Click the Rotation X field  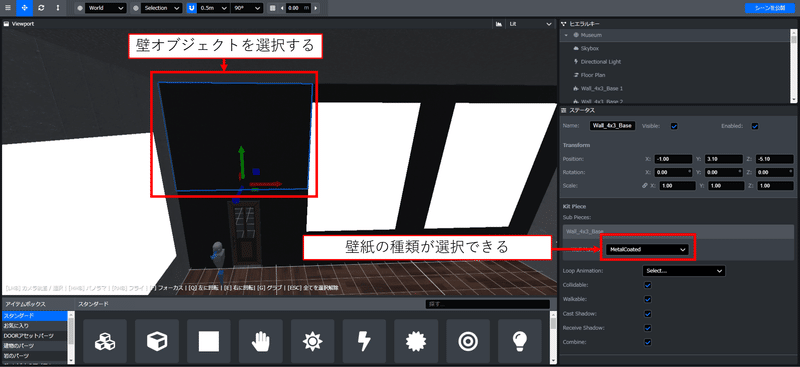pyautogui.click(x=673, y=173)
